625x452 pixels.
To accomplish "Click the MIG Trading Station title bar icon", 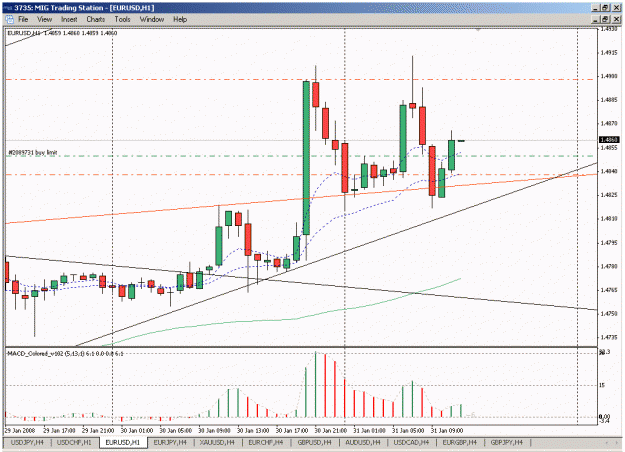I will click(x=8, y=8).
